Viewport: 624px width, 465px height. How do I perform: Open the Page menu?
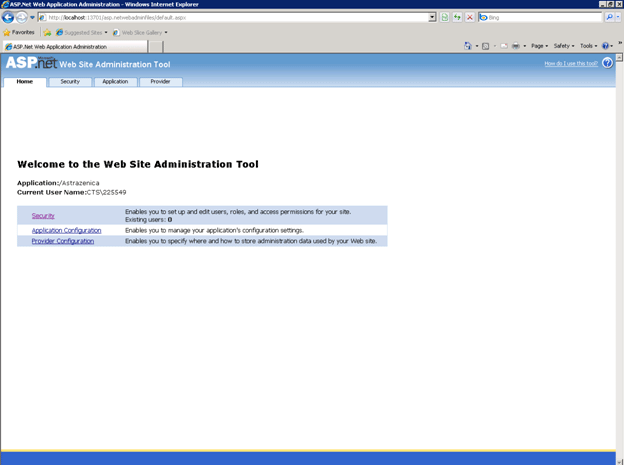point(539,46)
